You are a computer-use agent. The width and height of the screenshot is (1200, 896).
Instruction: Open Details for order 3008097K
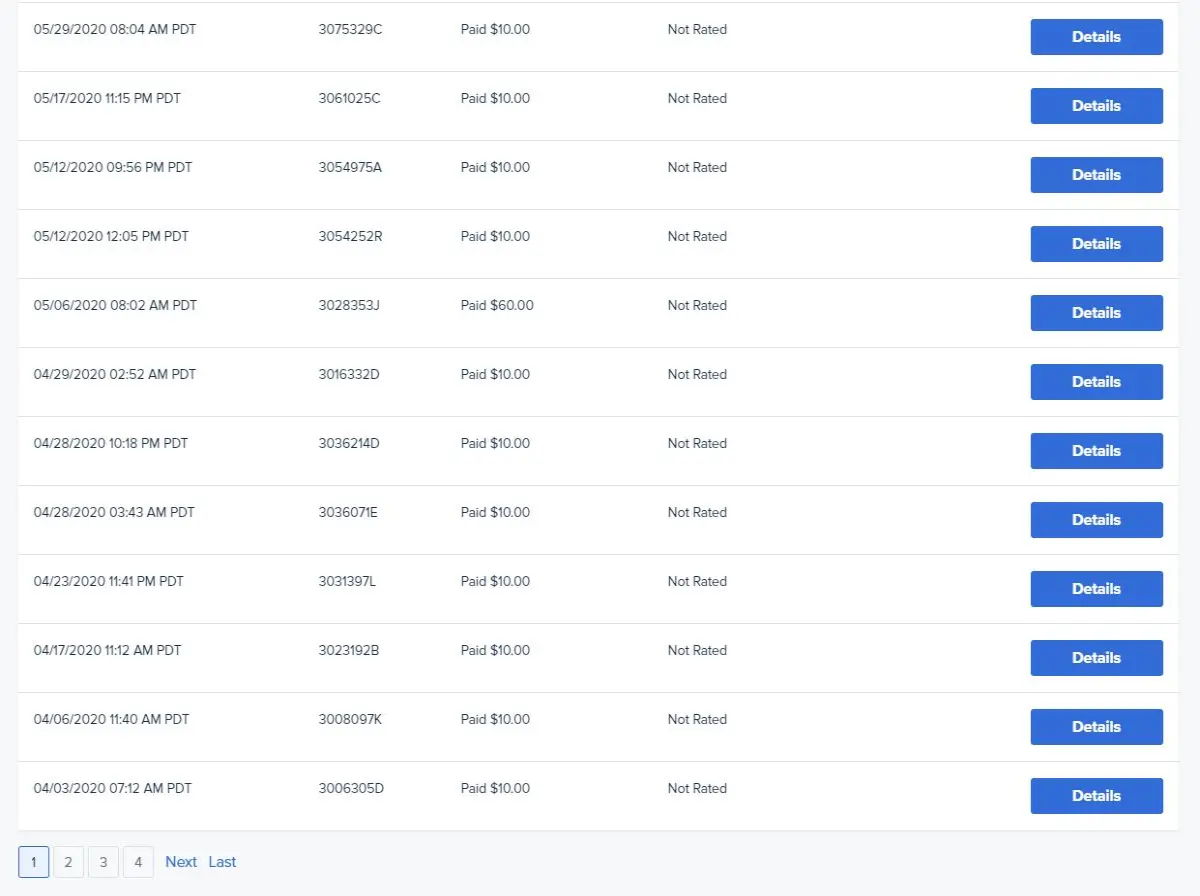click(1096, 727)
